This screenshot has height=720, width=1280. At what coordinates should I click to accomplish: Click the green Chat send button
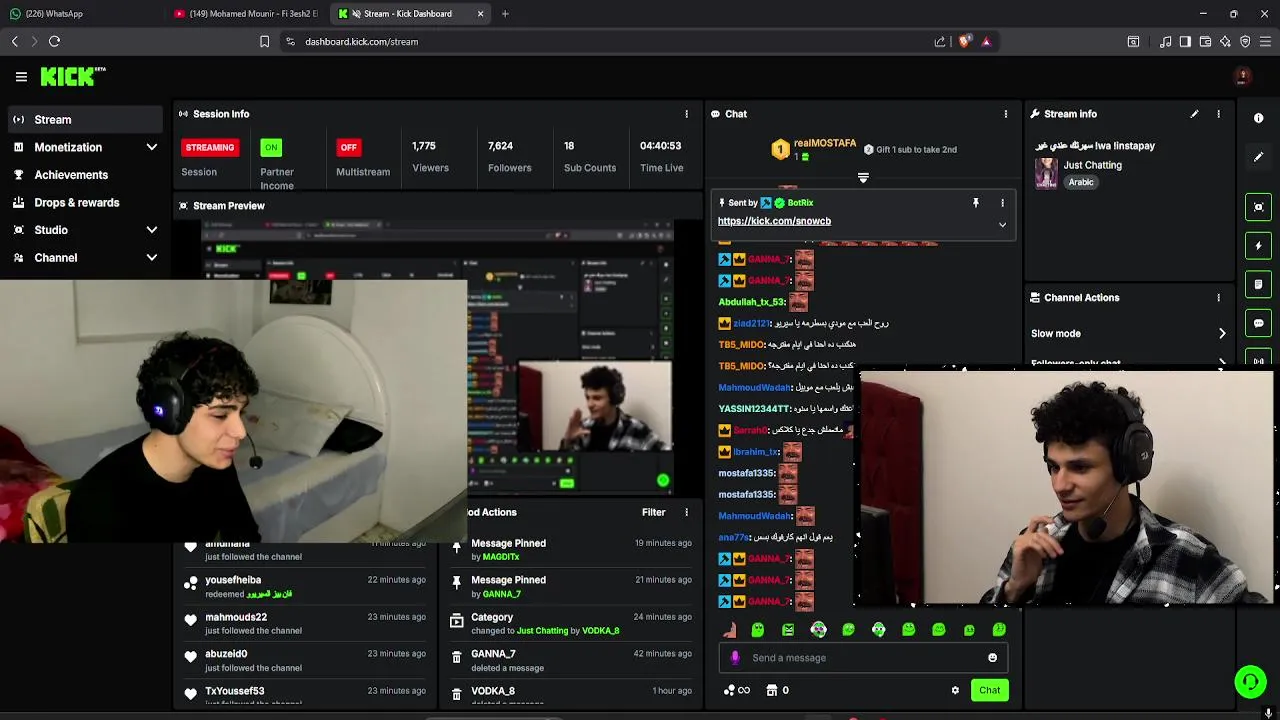[989, 690]
